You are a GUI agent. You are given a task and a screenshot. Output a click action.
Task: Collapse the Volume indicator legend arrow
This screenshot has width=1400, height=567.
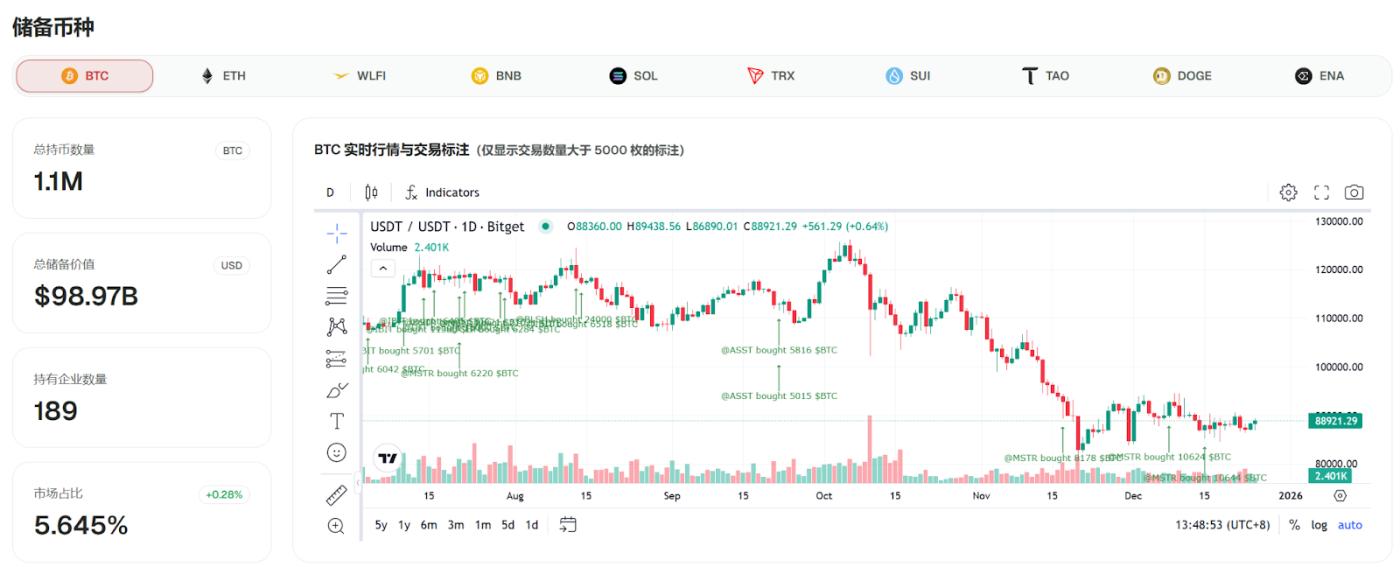coord(382,268)
